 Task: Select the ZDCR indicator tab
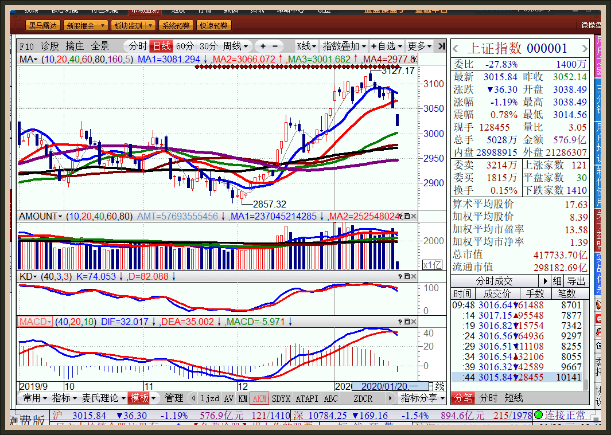point(363,398)
